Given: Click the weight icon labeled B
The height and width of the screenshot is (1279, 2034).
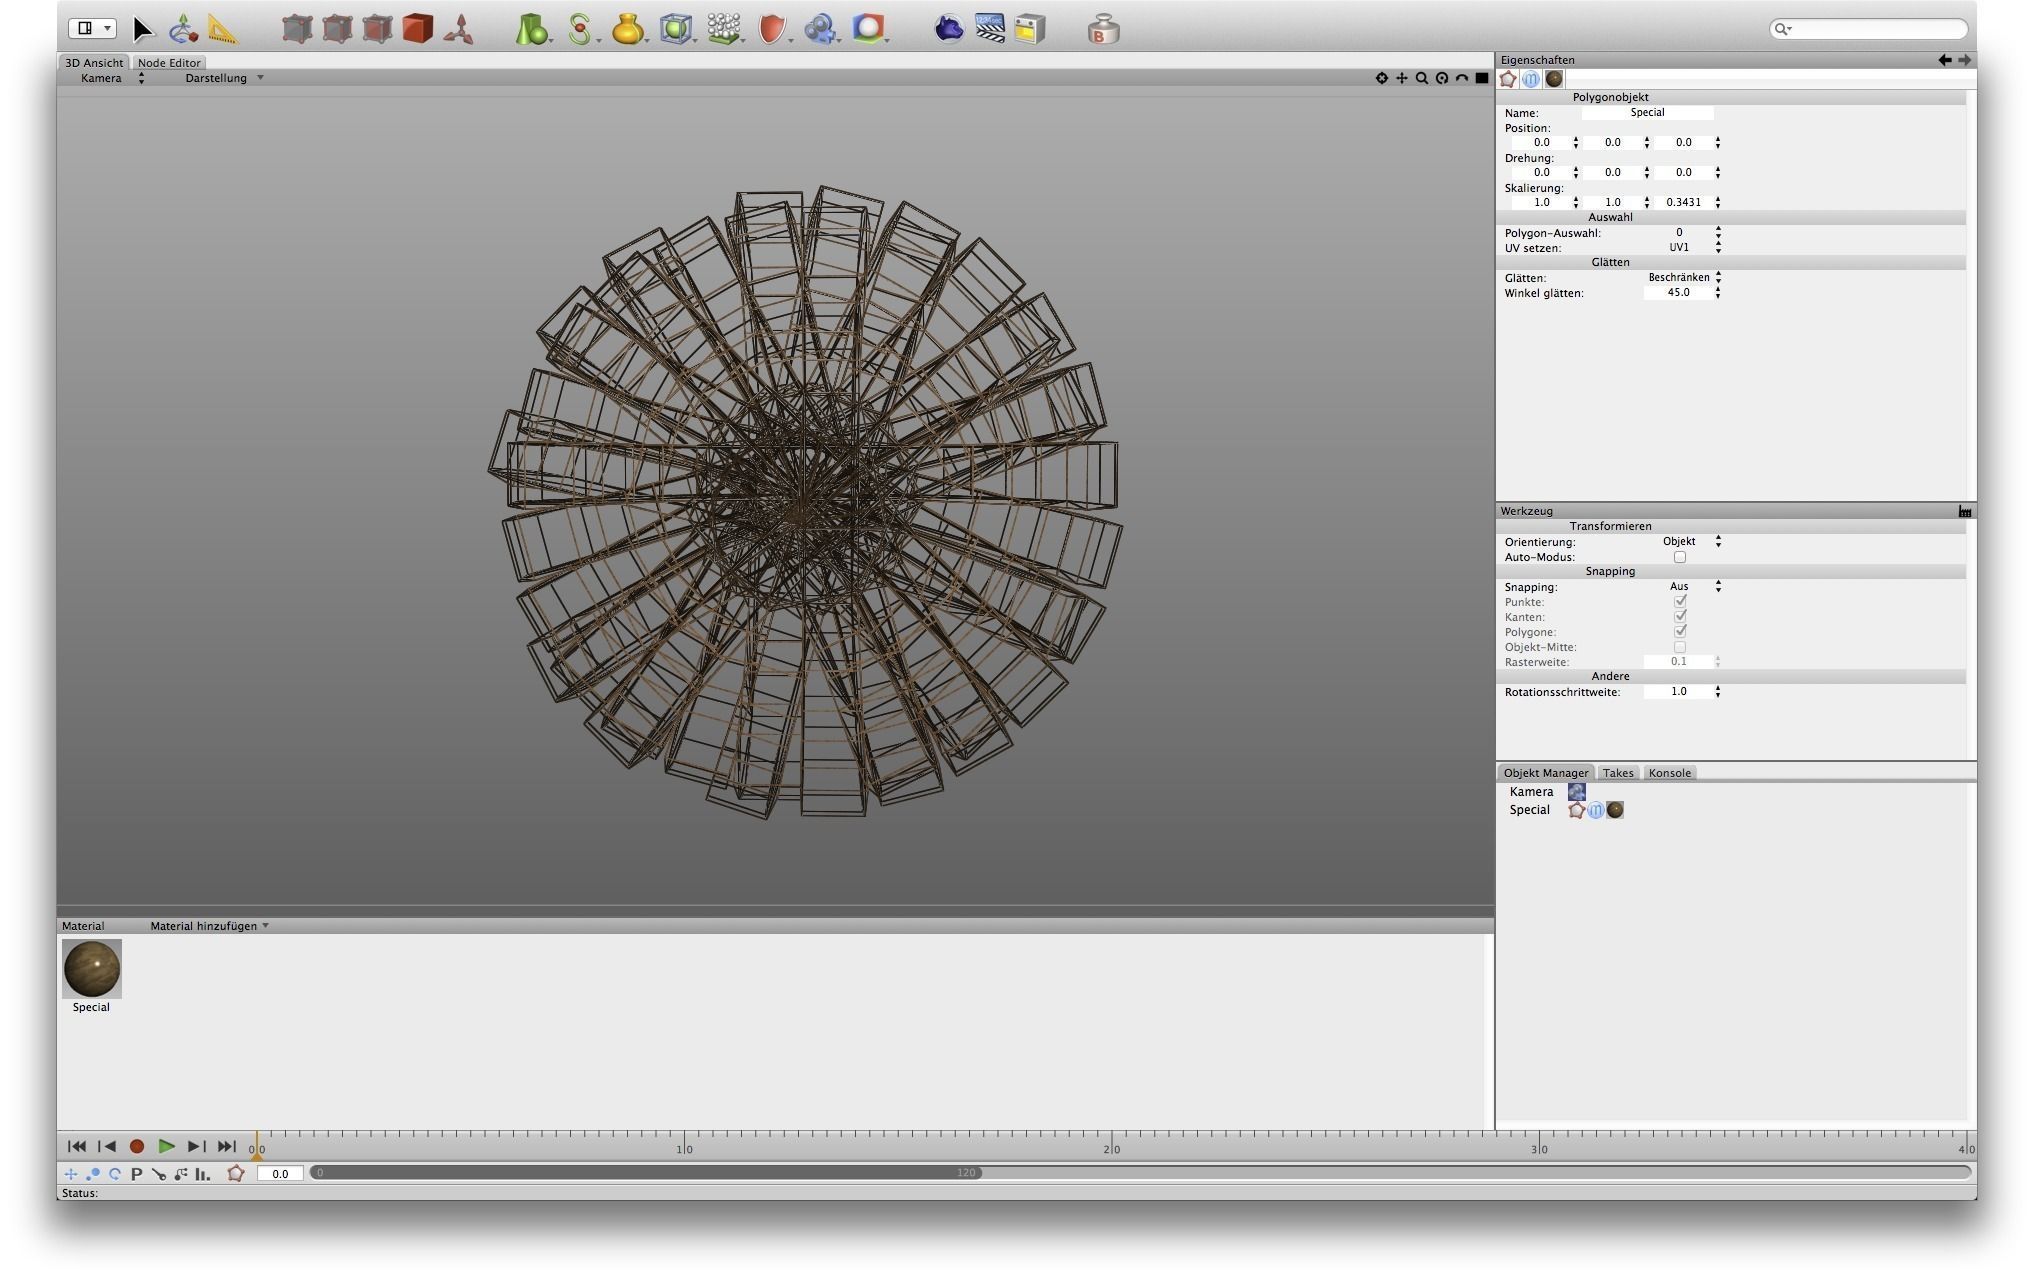Looking at the screenshot, I should (1103, 30).
